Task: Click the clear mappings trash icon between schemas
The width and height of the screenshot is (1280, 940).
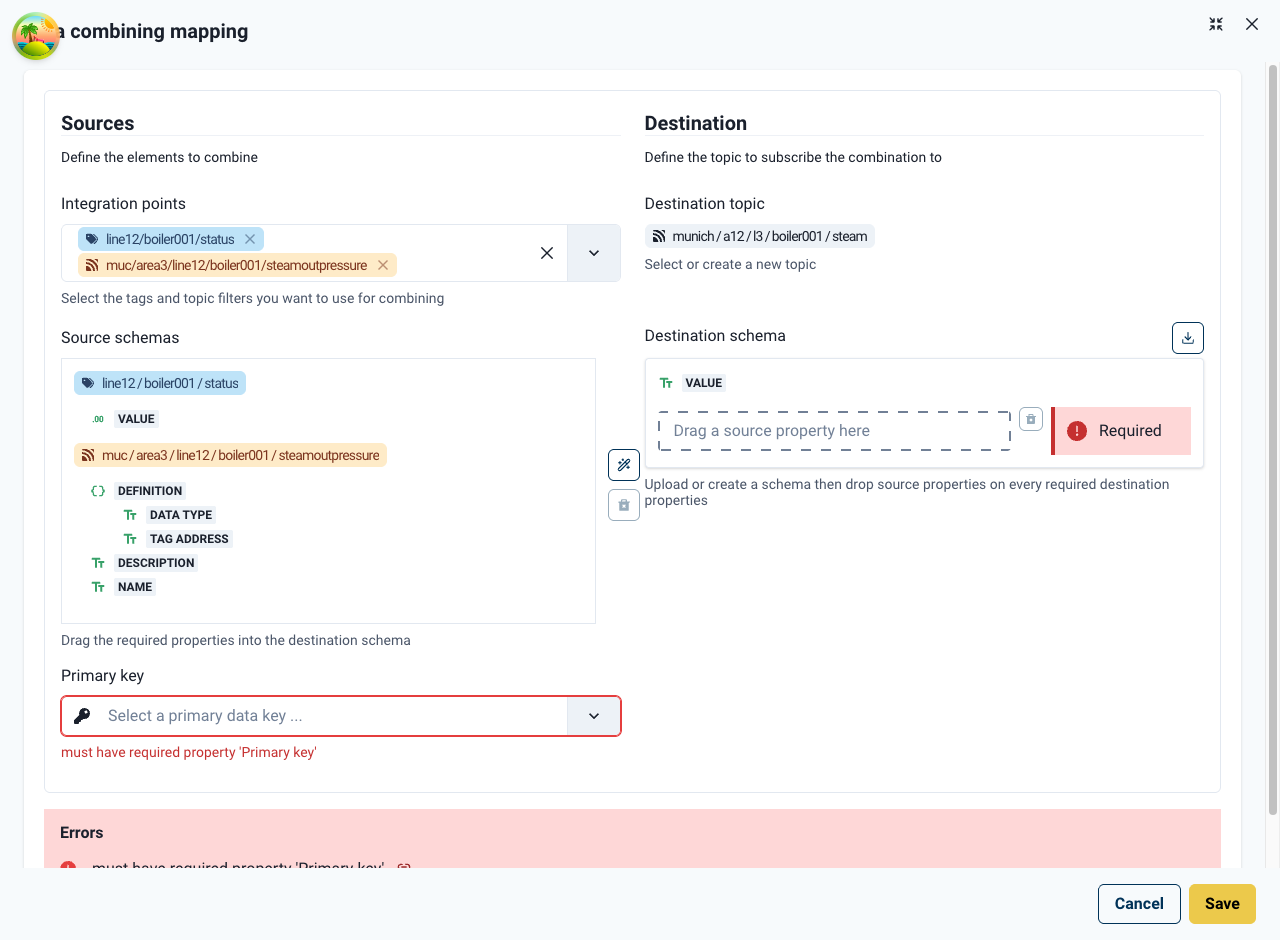Action: pos(624,505)
